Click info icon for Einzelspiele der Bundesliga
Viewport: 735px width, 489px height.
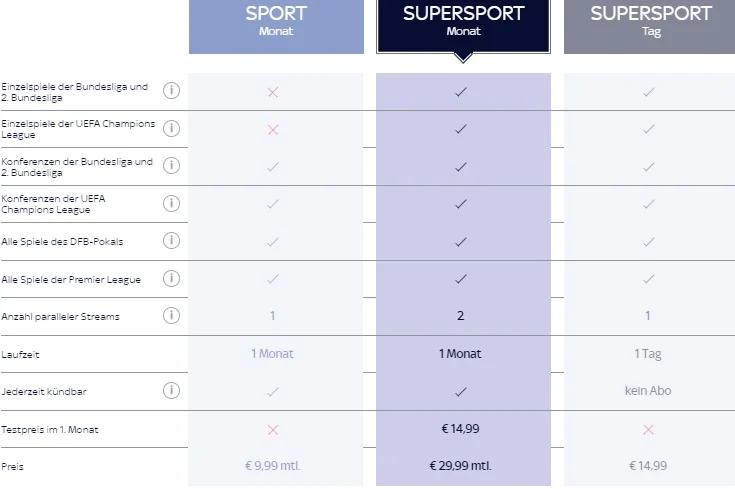[171, 91]
